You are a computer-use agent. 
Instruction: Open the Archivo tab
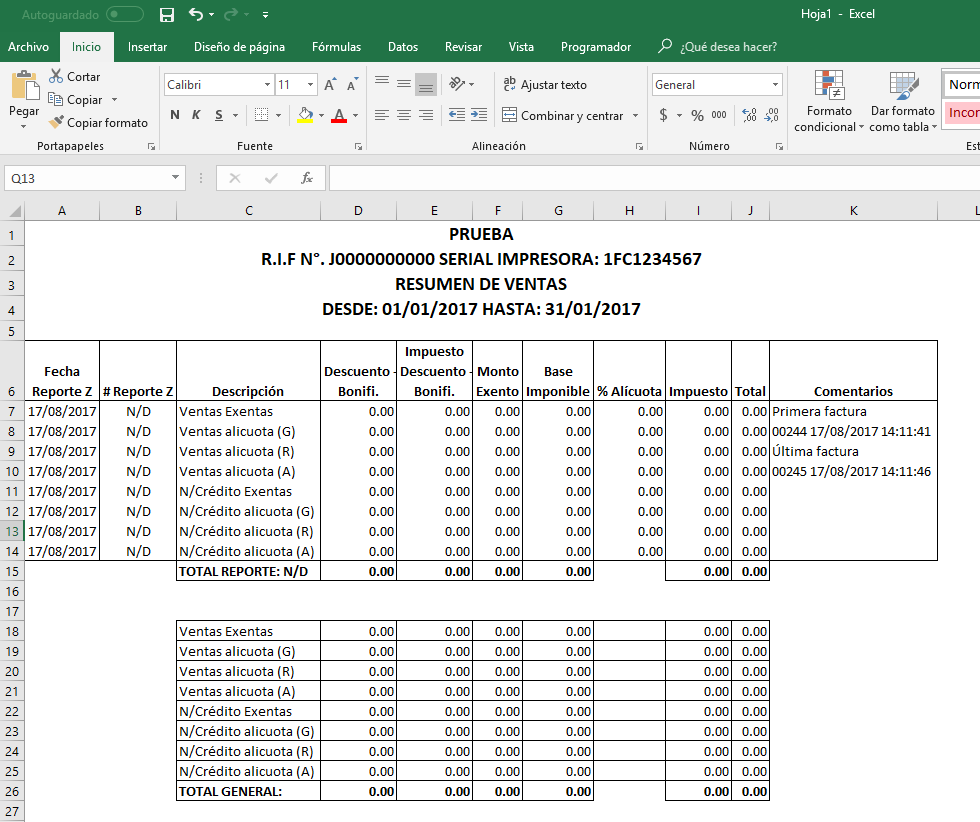(28, 47)
